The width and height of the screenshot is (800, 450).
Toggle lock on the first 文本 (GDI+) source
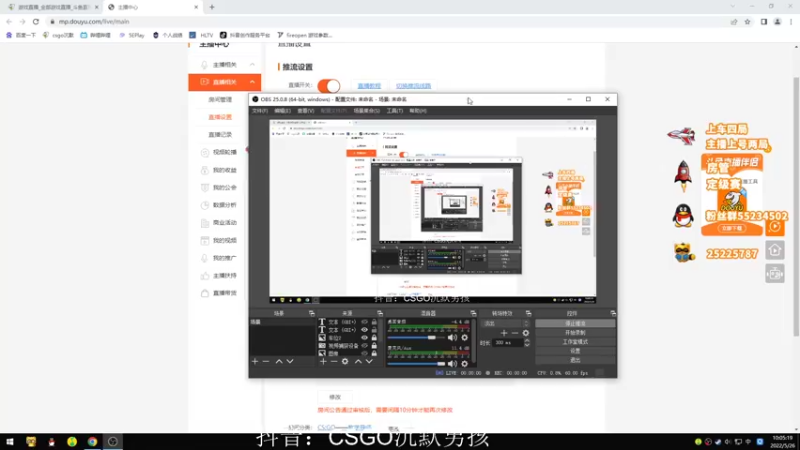[x=374, y=322]
